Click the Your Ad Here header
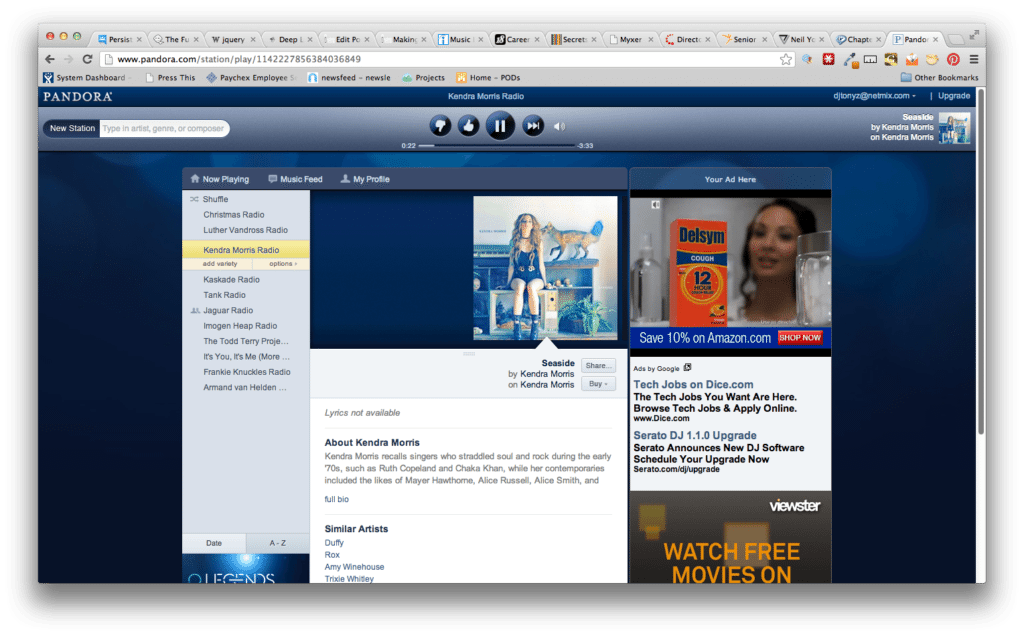The width and height of the screenshot is (1024, 636). (x=730, y=180)
